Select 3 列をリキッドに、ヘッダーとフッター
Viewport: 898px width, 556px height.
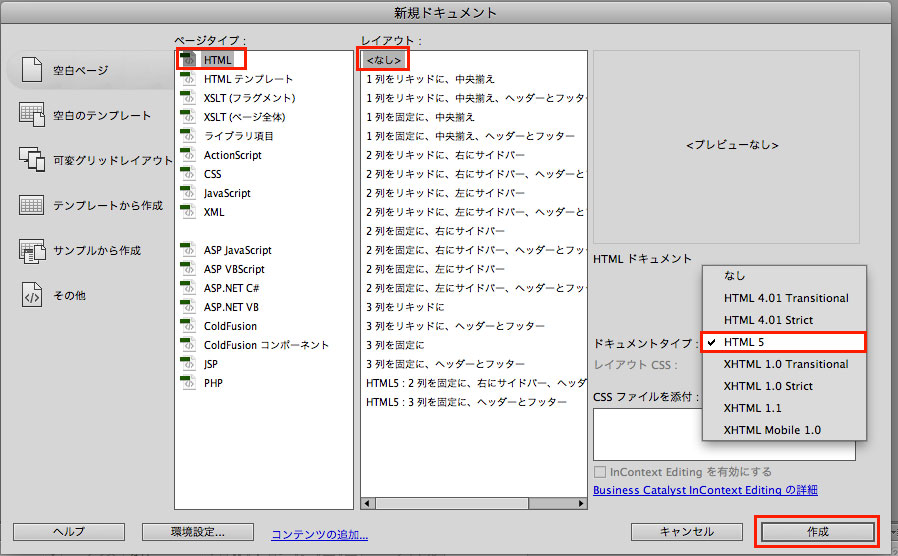[455, 326]
